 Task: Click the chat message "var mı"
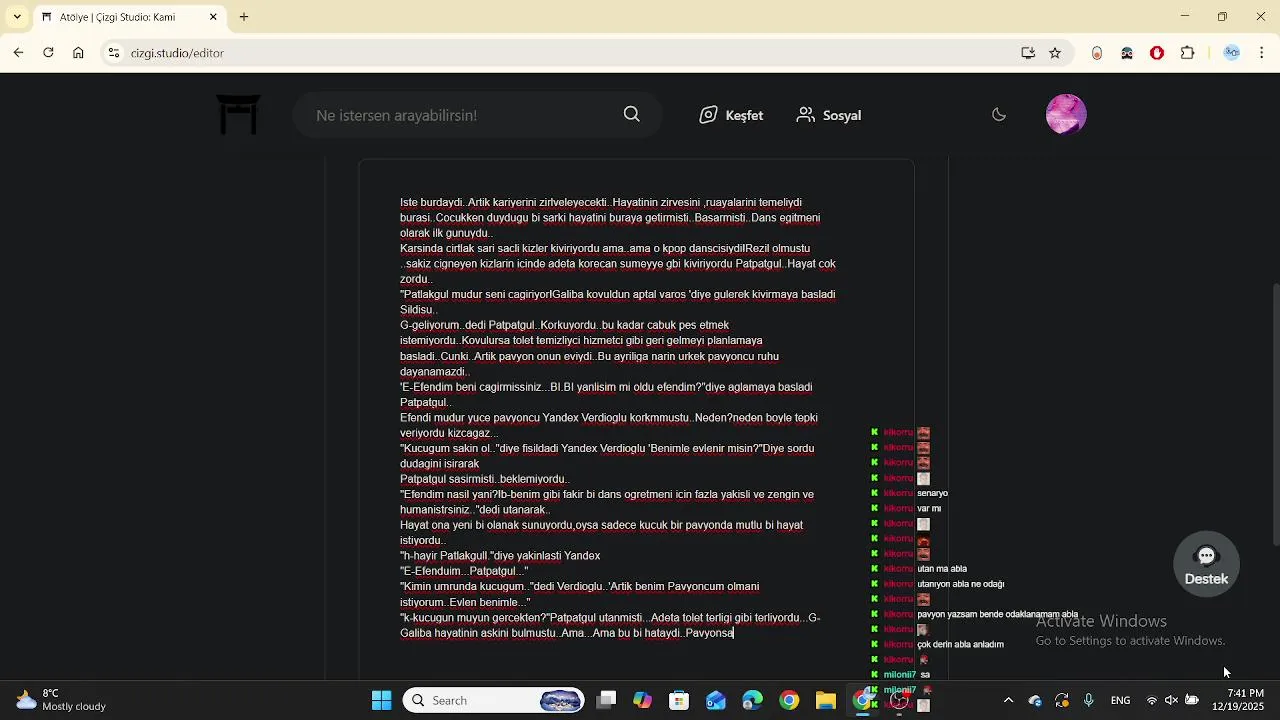tap(929, 508)
